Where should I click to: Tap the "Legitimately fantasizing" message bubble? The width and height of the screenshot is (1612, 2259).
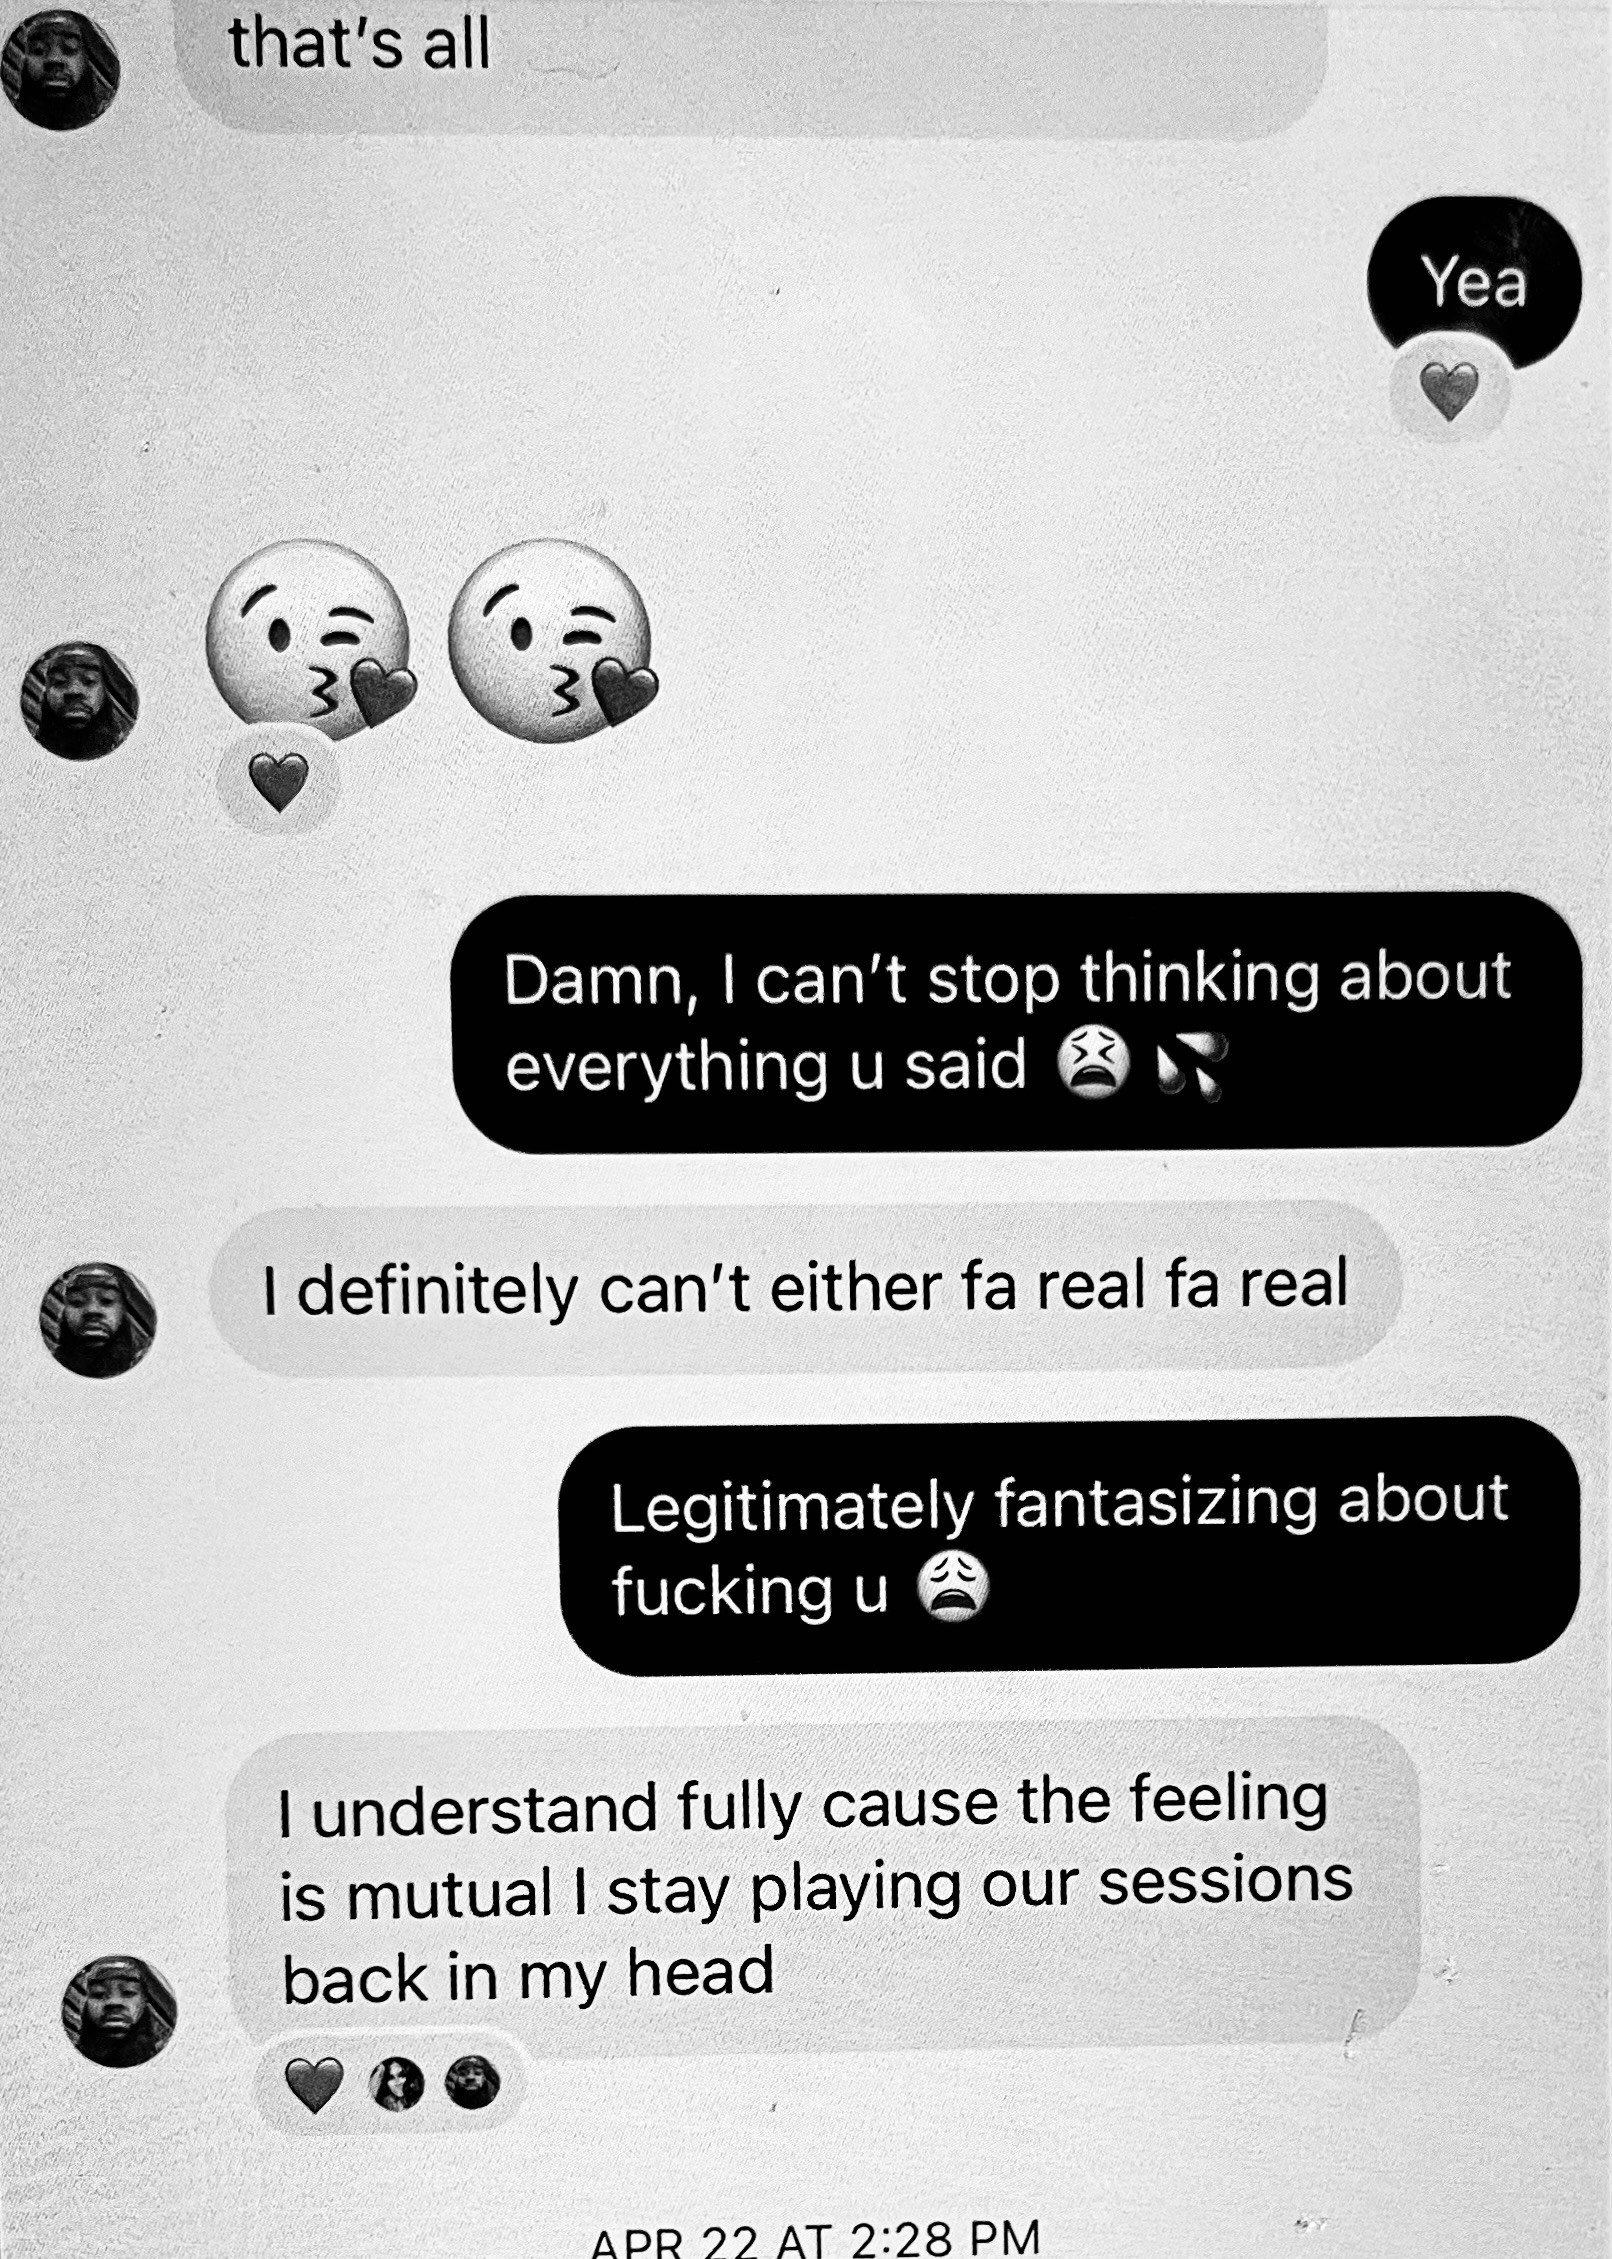tap(1069, 1546)
